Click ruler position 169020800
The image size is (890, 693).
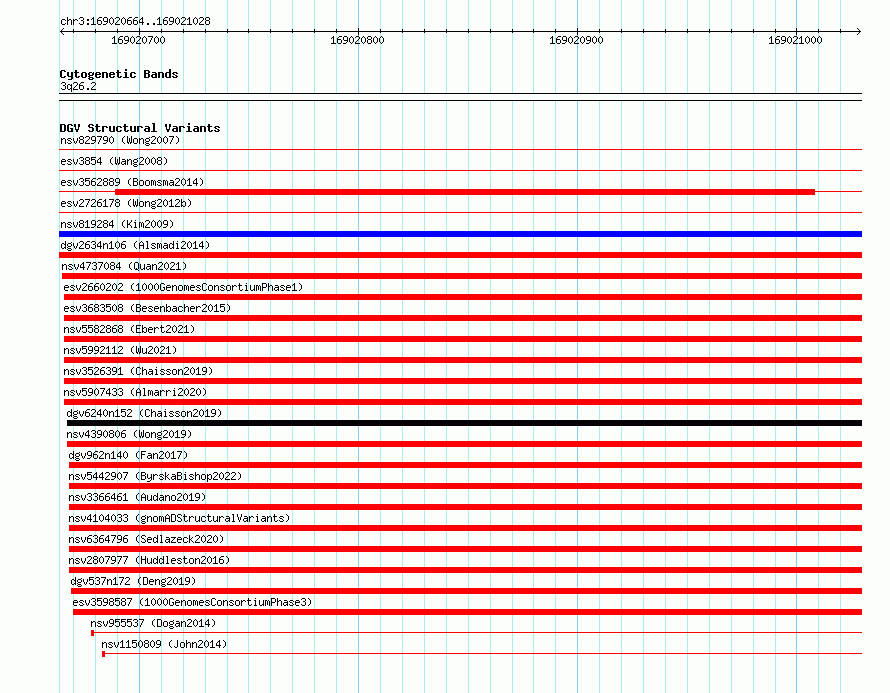[x=357, y=40]
